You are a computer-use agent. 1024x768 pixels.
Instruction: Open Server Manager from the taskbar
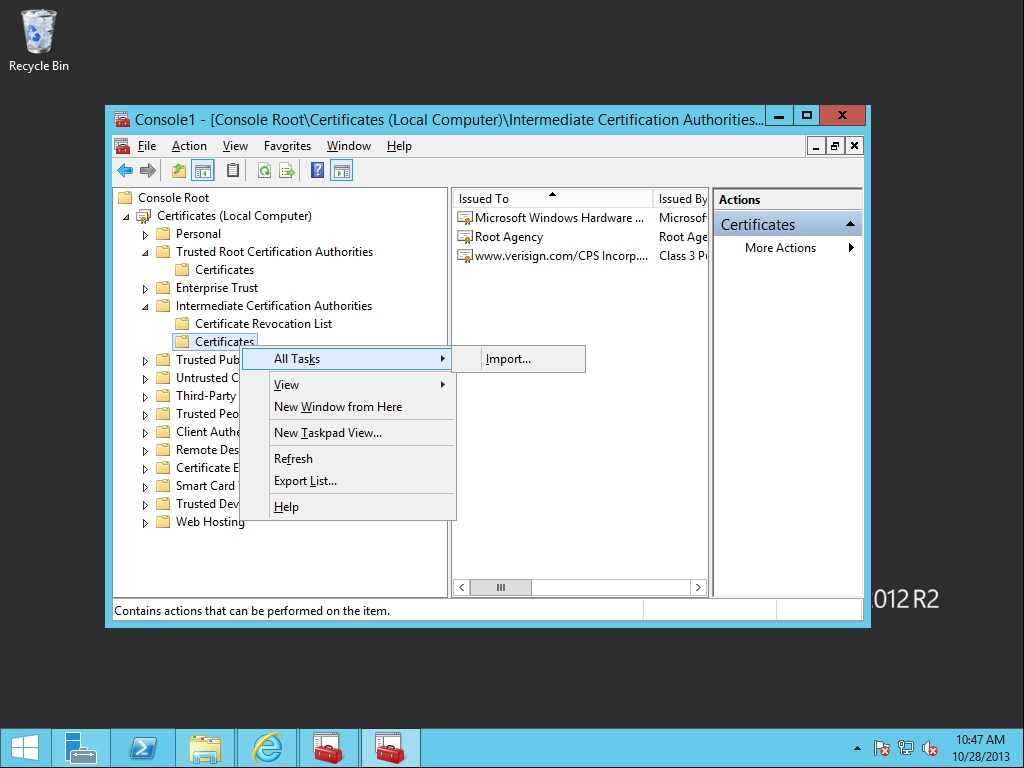(x=81, y=748)
